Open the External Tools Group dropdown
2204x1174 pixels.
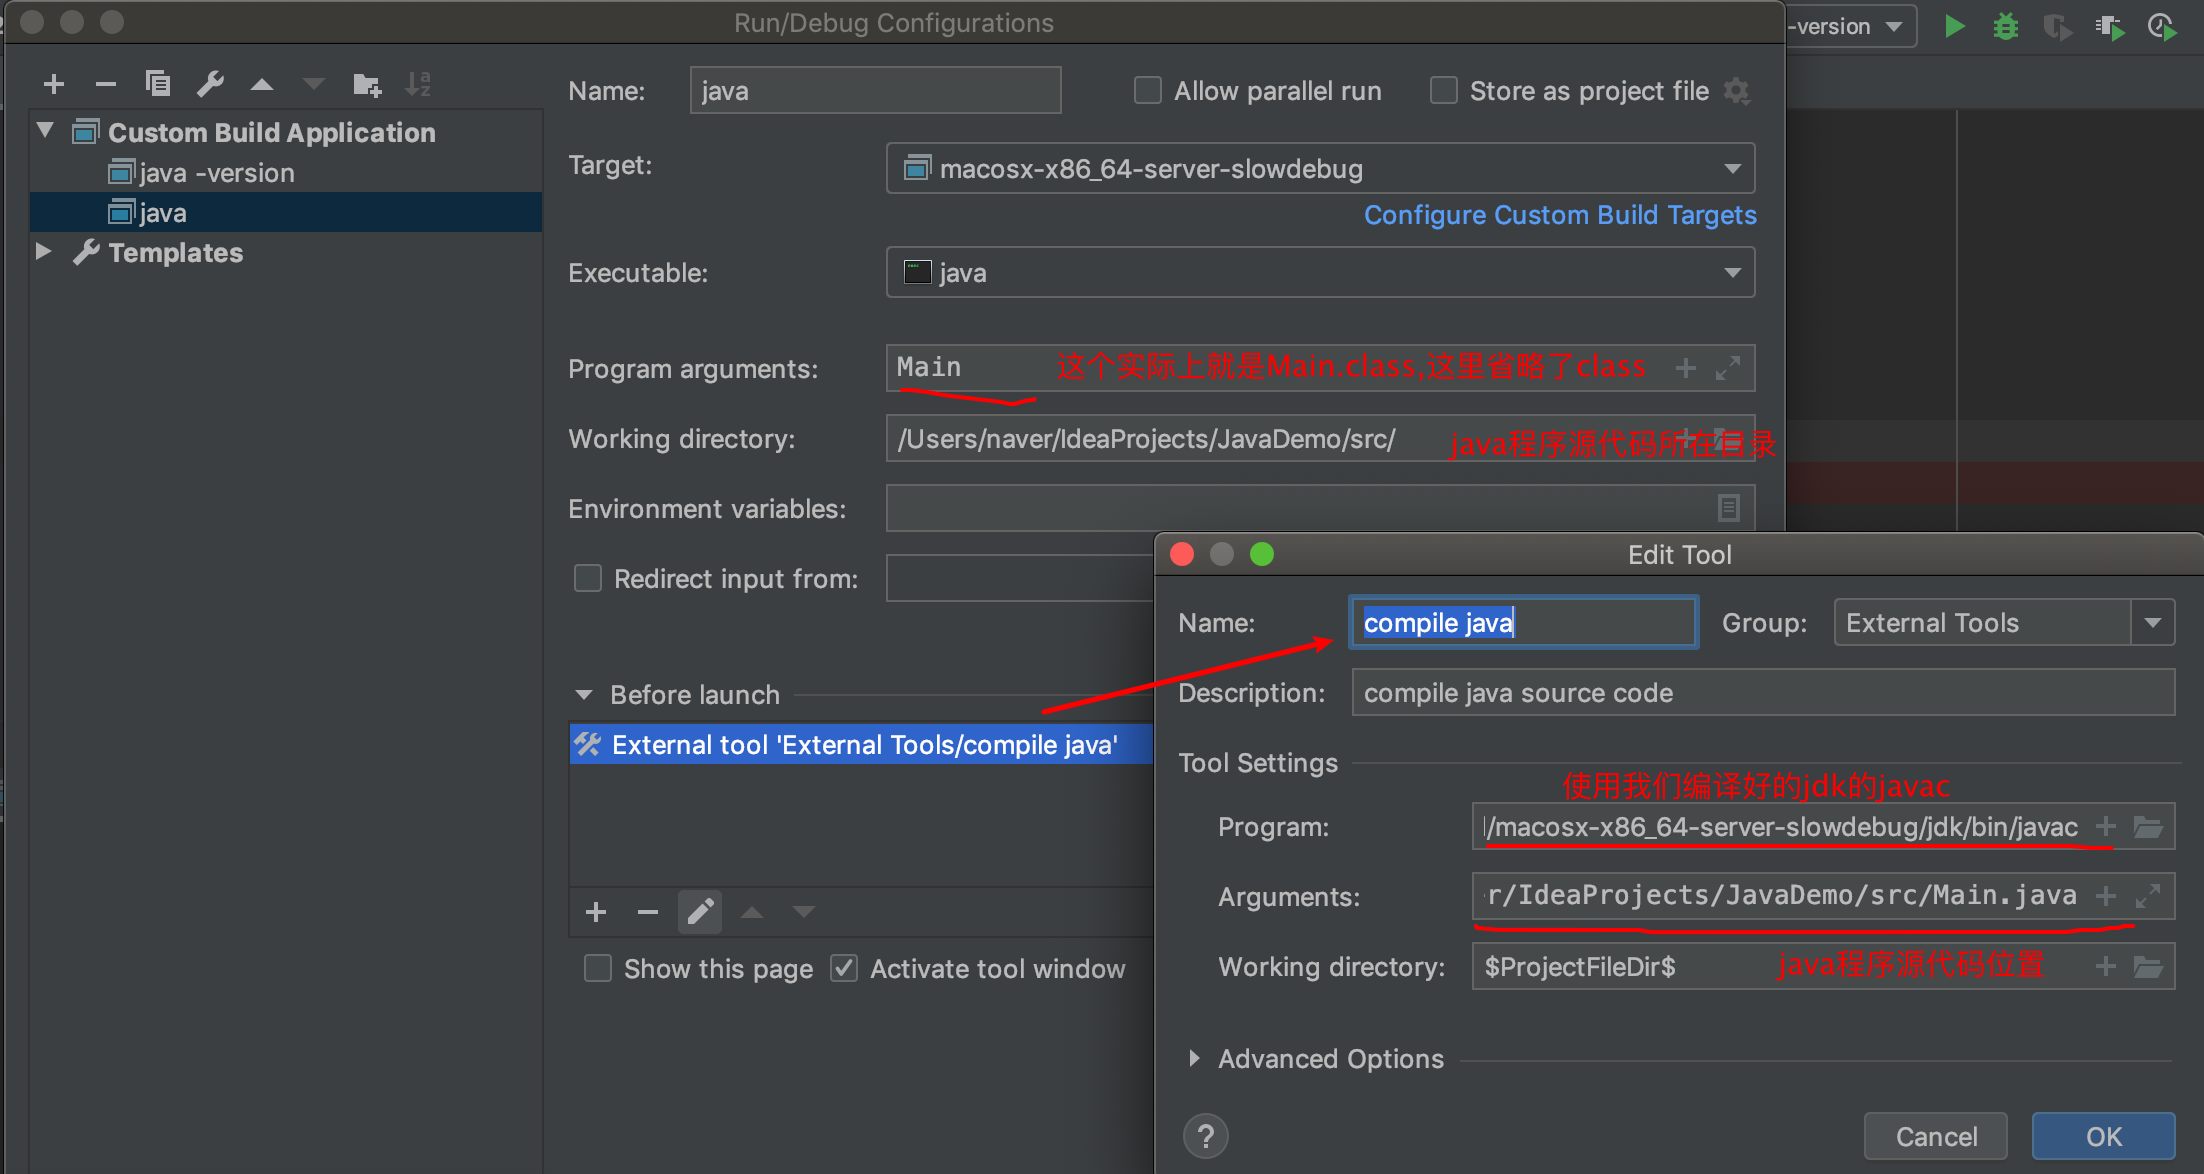point(2153,622)
